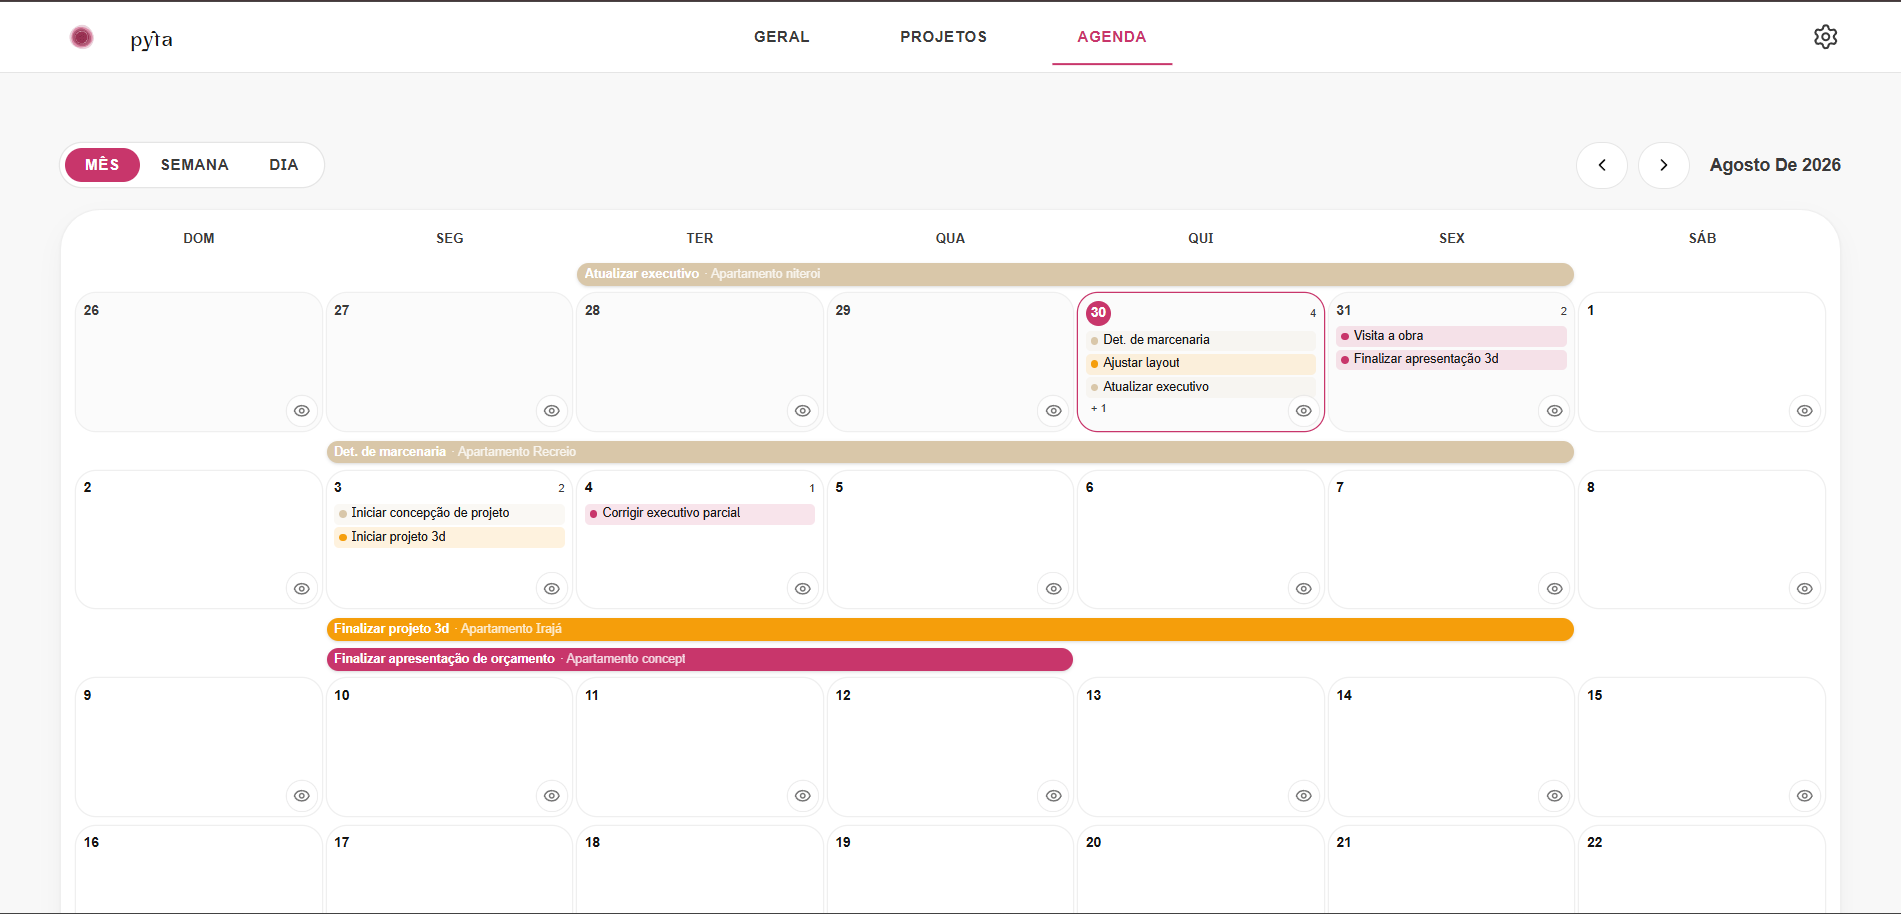Click eye icon on day 11
This screenshot has width=1901, height=914.
coord(803,796)
